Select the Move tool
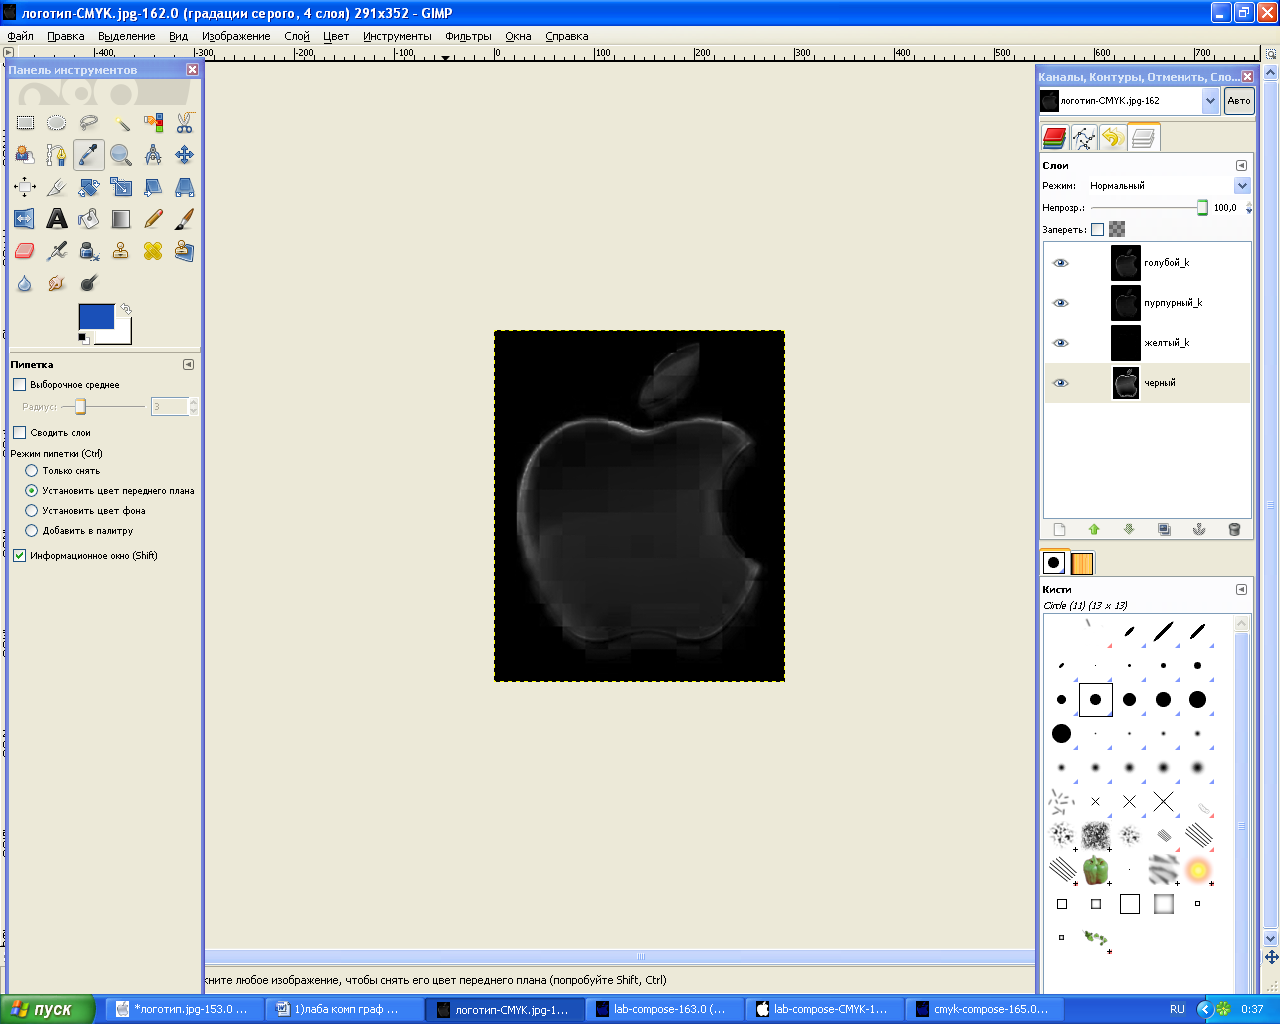This screenshot has height=1024, width=1280. point(185,155)
